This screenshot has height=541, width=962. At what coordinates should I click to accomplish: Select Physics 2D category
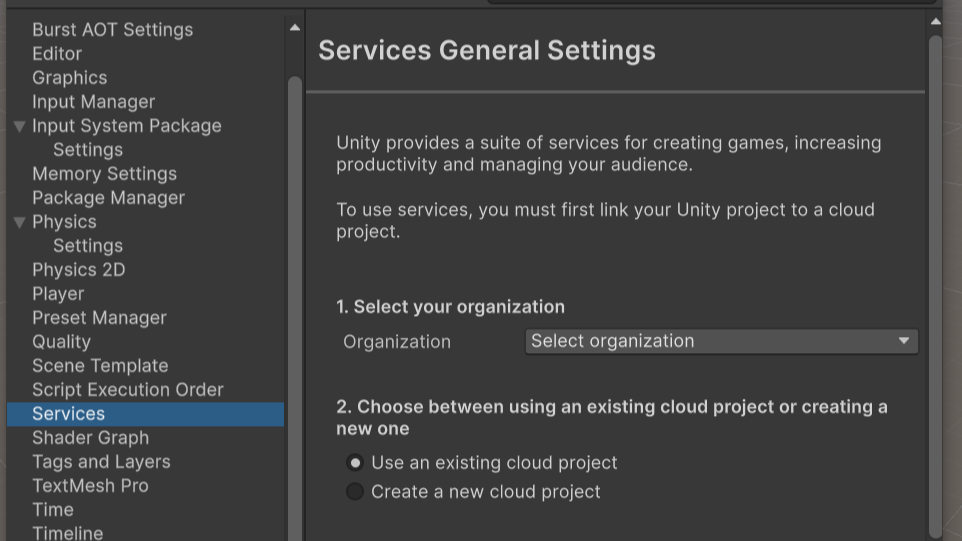(78, 270)
